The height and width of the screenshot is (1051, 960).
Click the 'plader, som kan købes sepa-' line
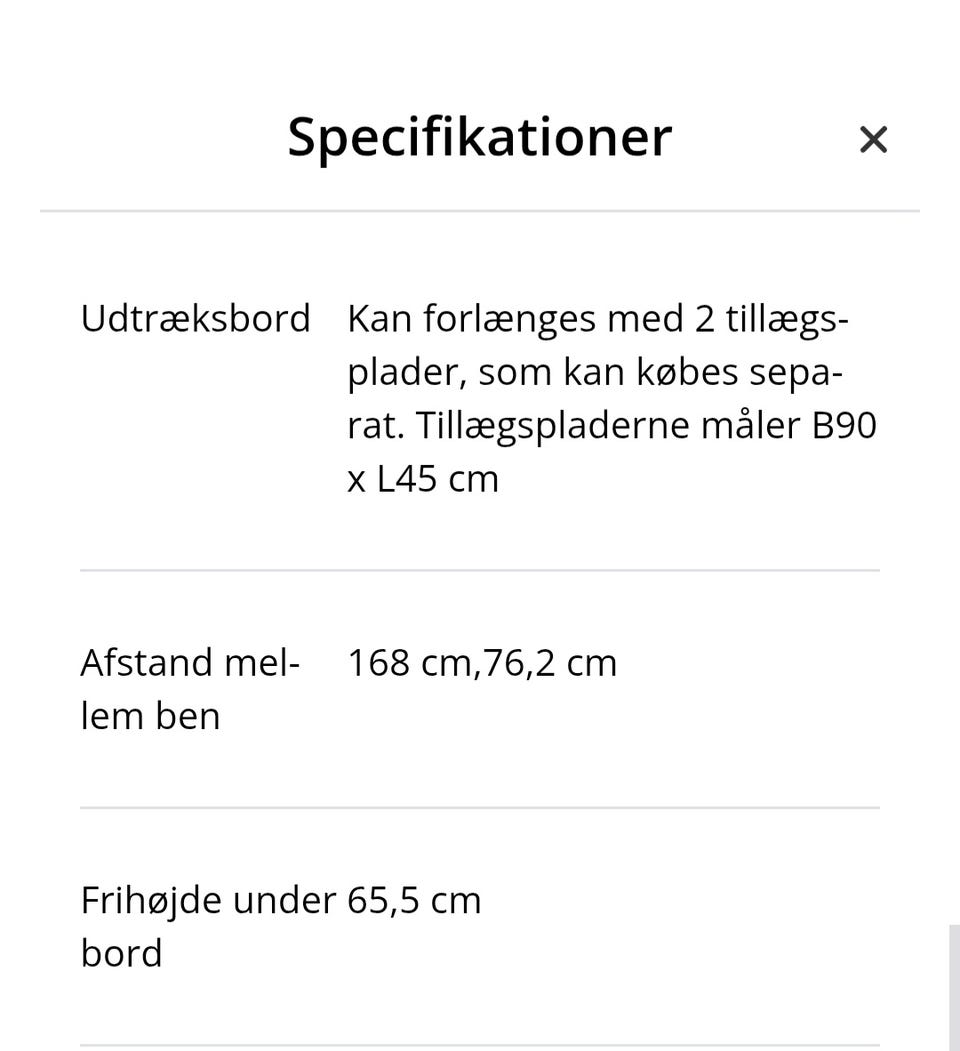click(594, 372)
